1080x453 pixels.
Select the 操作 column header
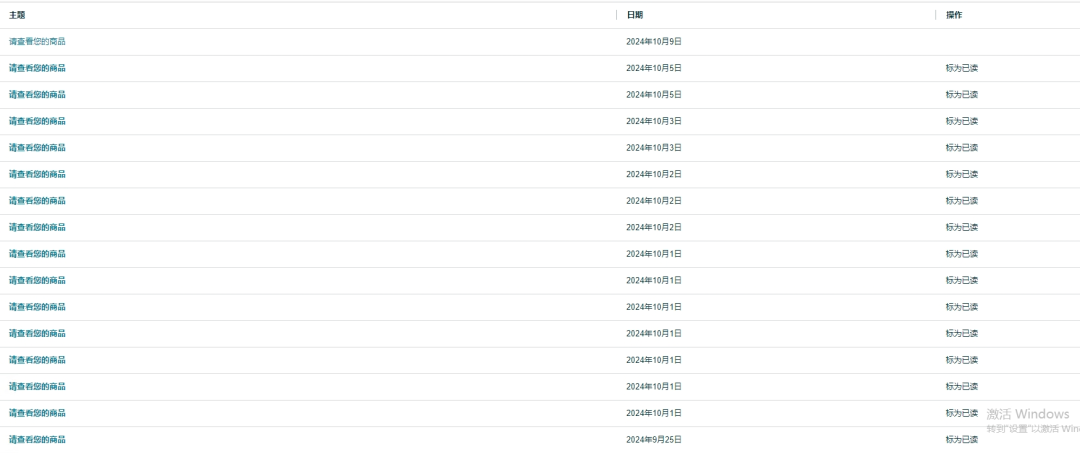coord(954,15)
